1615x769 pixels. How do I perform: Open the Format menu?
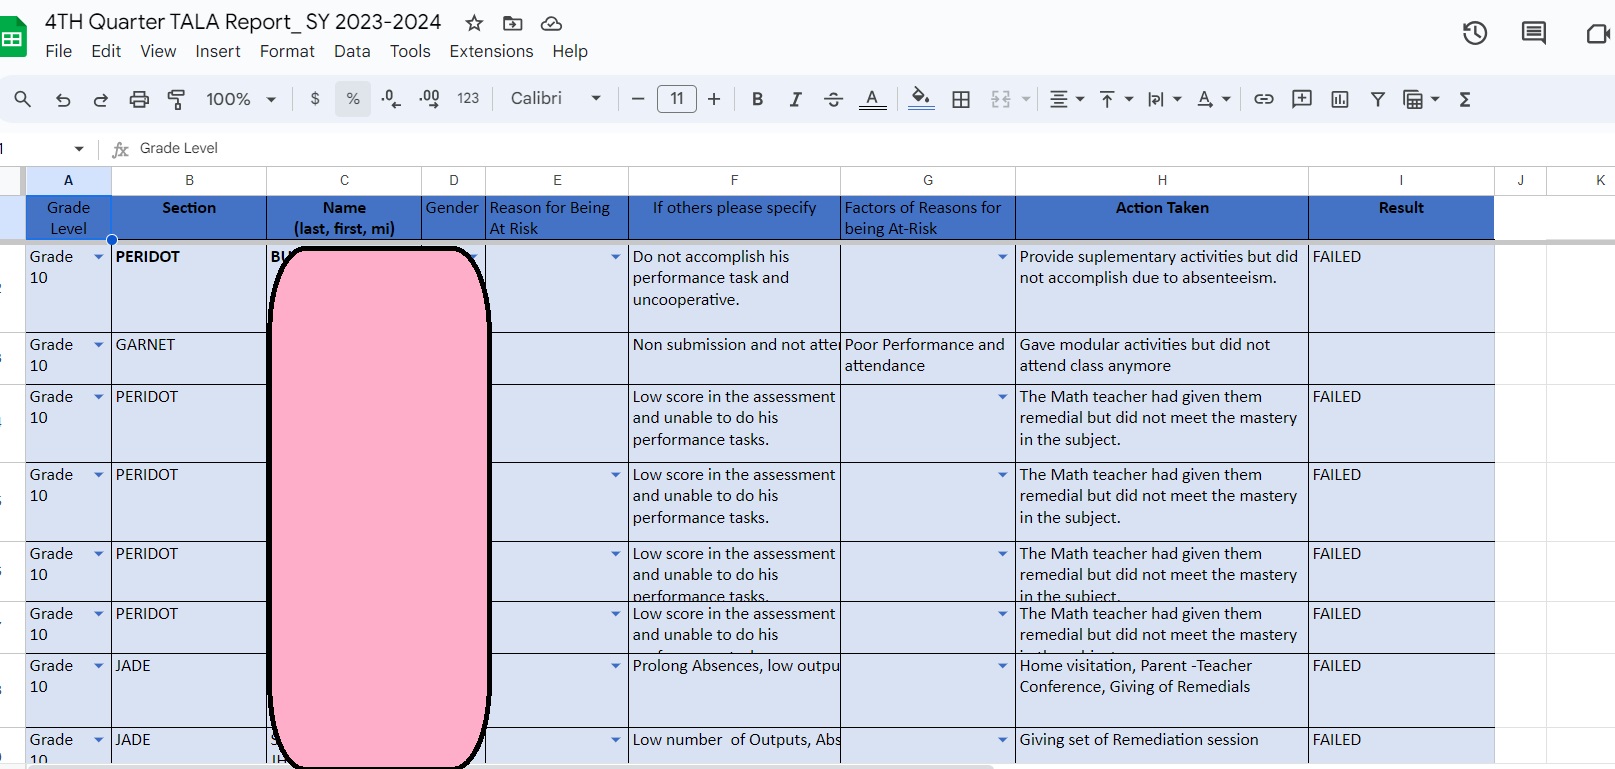click(x=287, y=51)
